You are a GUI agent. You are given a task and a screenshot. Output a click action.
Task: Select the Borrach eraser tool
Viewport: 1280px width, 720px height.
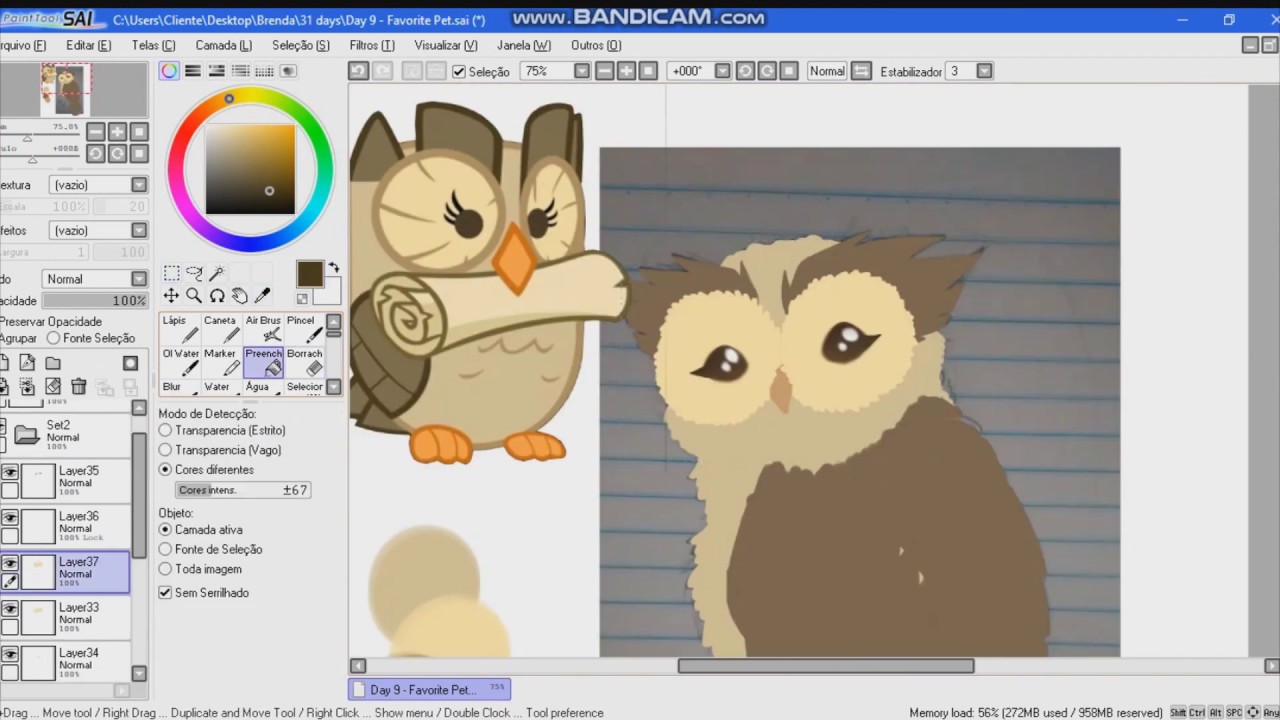(305, 362)
